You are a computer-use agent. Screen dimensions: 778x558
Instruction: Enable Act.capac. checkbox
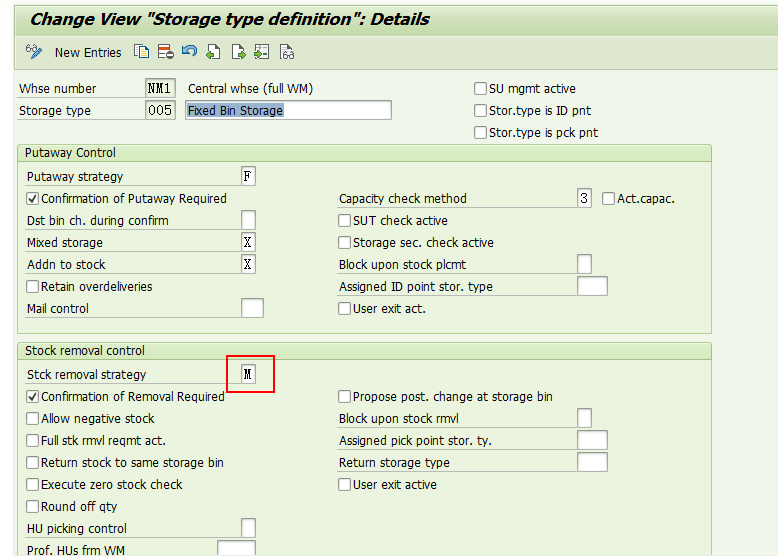point(608,199)
